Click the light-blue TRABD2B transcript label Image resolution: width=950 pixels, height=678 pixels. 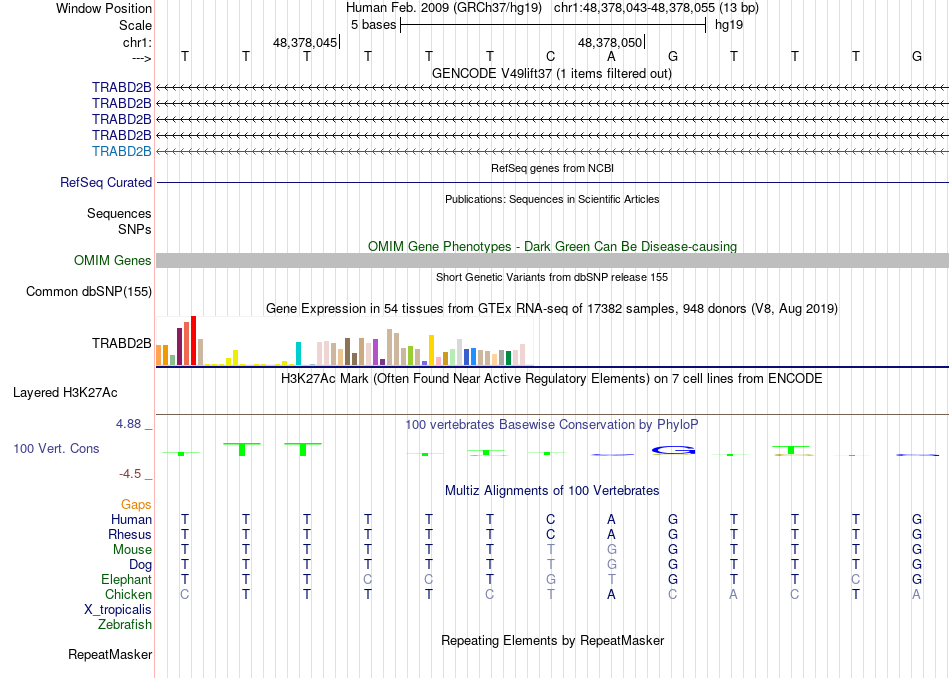coord(121,151)
